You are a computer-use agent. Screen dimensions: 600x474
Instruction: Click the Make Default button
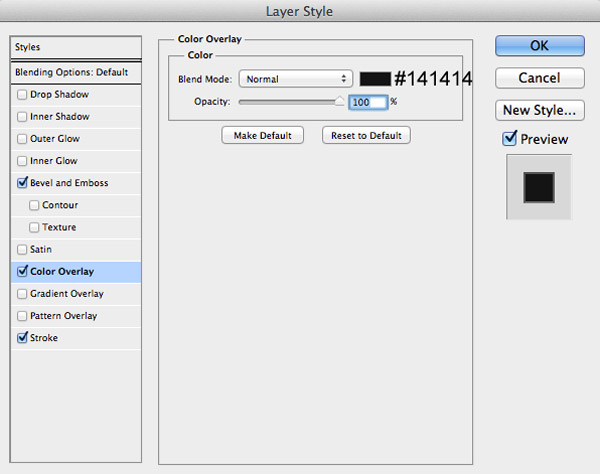(x=262, y=135)
